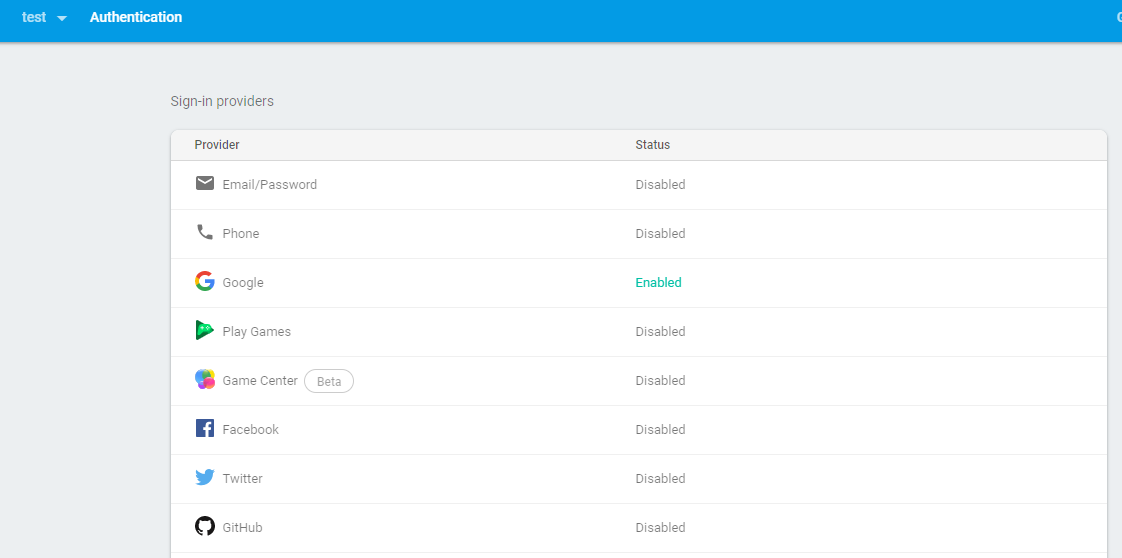Click the Game Center bubbles icon
The width and height of the screenshot is (1122, 558).
(x=205, y=379)
